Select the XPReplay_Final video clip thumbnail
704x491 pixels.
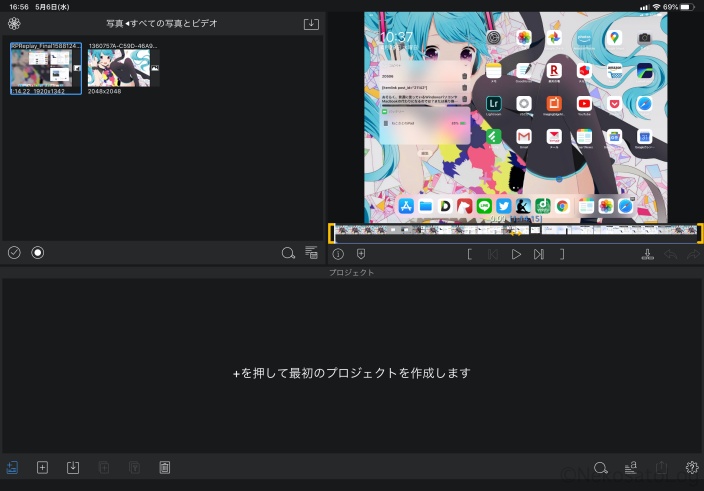46,68
